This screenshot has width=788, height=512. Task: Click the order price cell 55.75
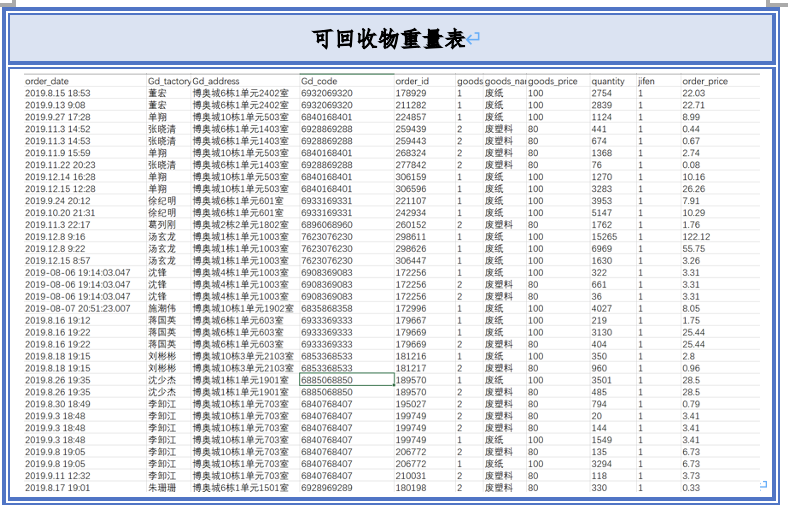click(x=694, y=249)
